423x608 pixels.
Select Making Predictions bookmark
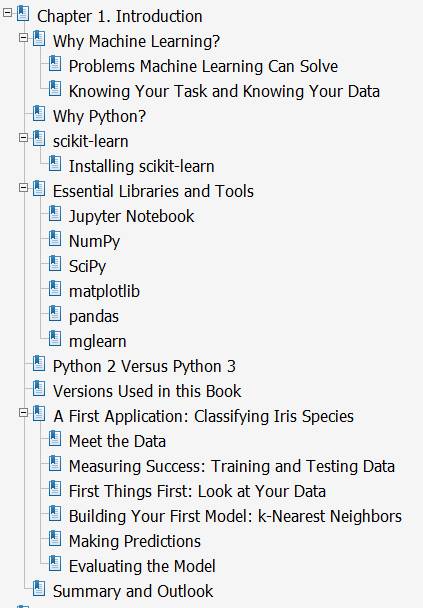pos(135,541)
